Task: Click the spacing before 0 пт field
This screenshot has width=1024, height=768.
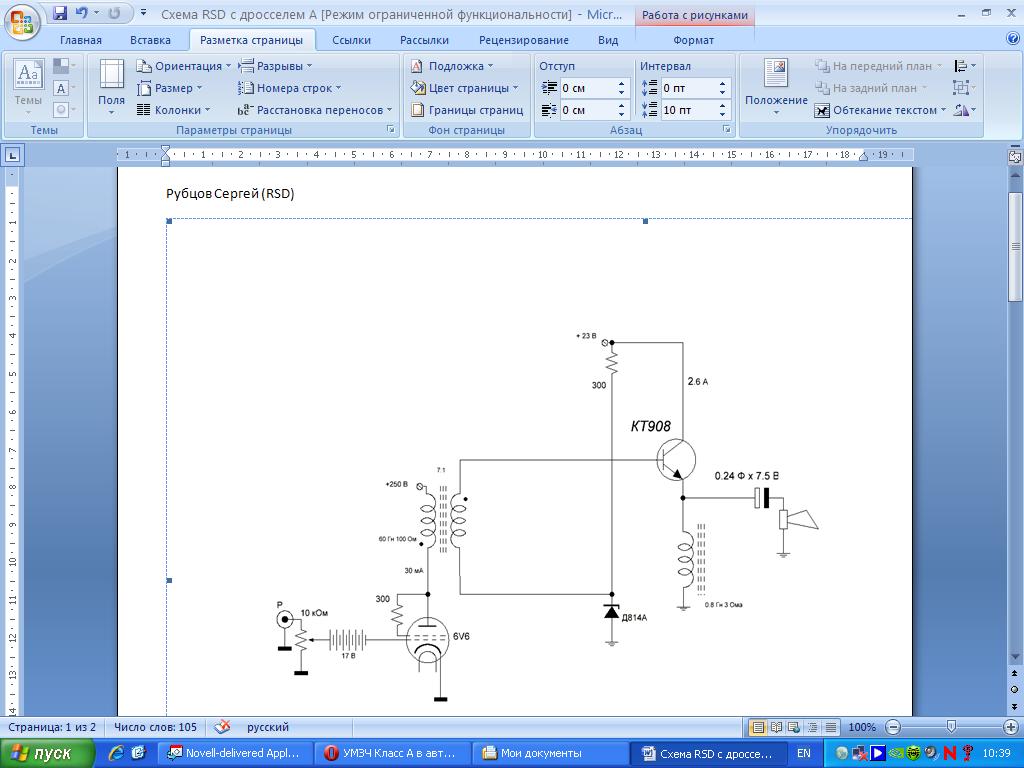Action: click(x=688, y=88)
